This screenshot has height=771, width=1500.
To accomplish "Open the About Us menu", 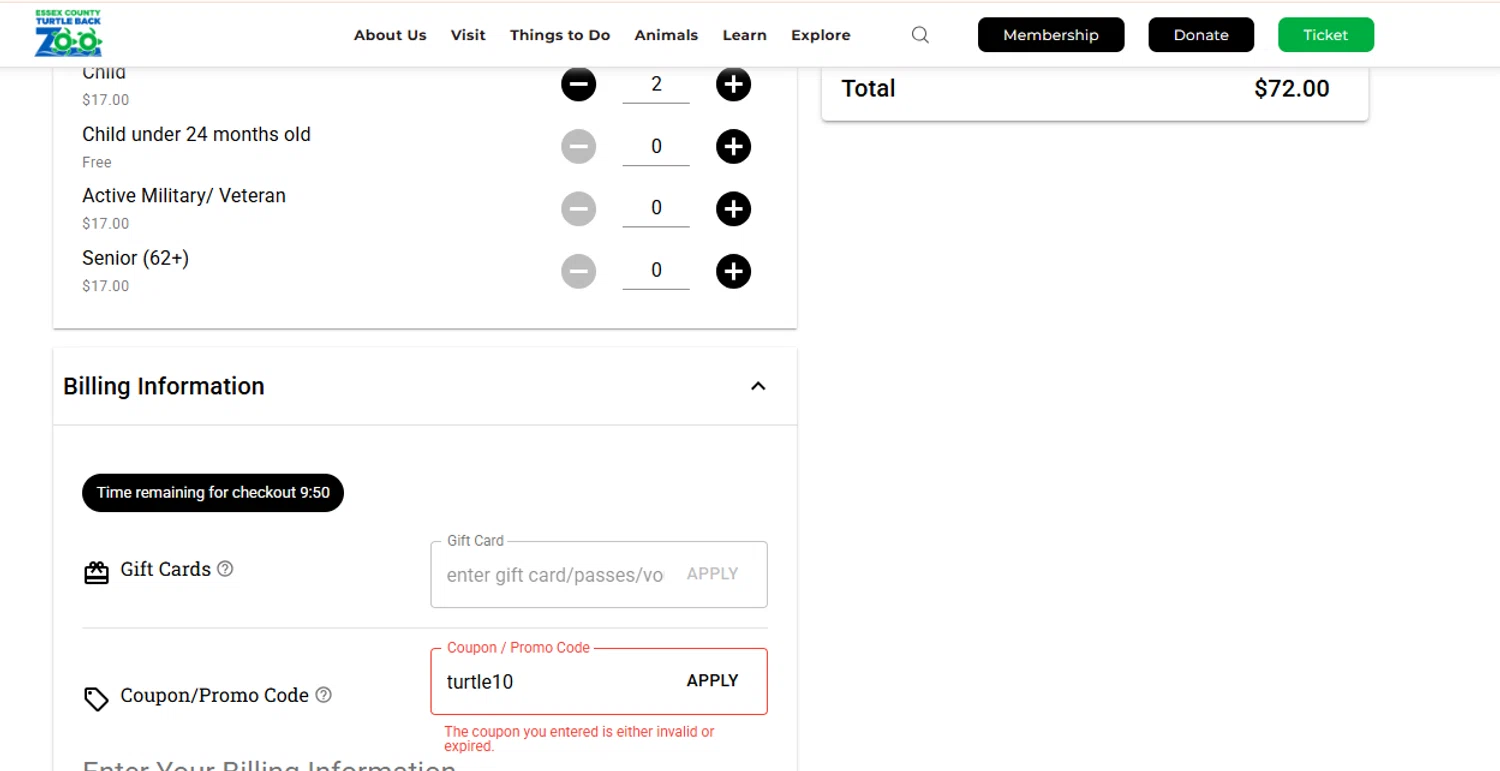I will [390, 35].
